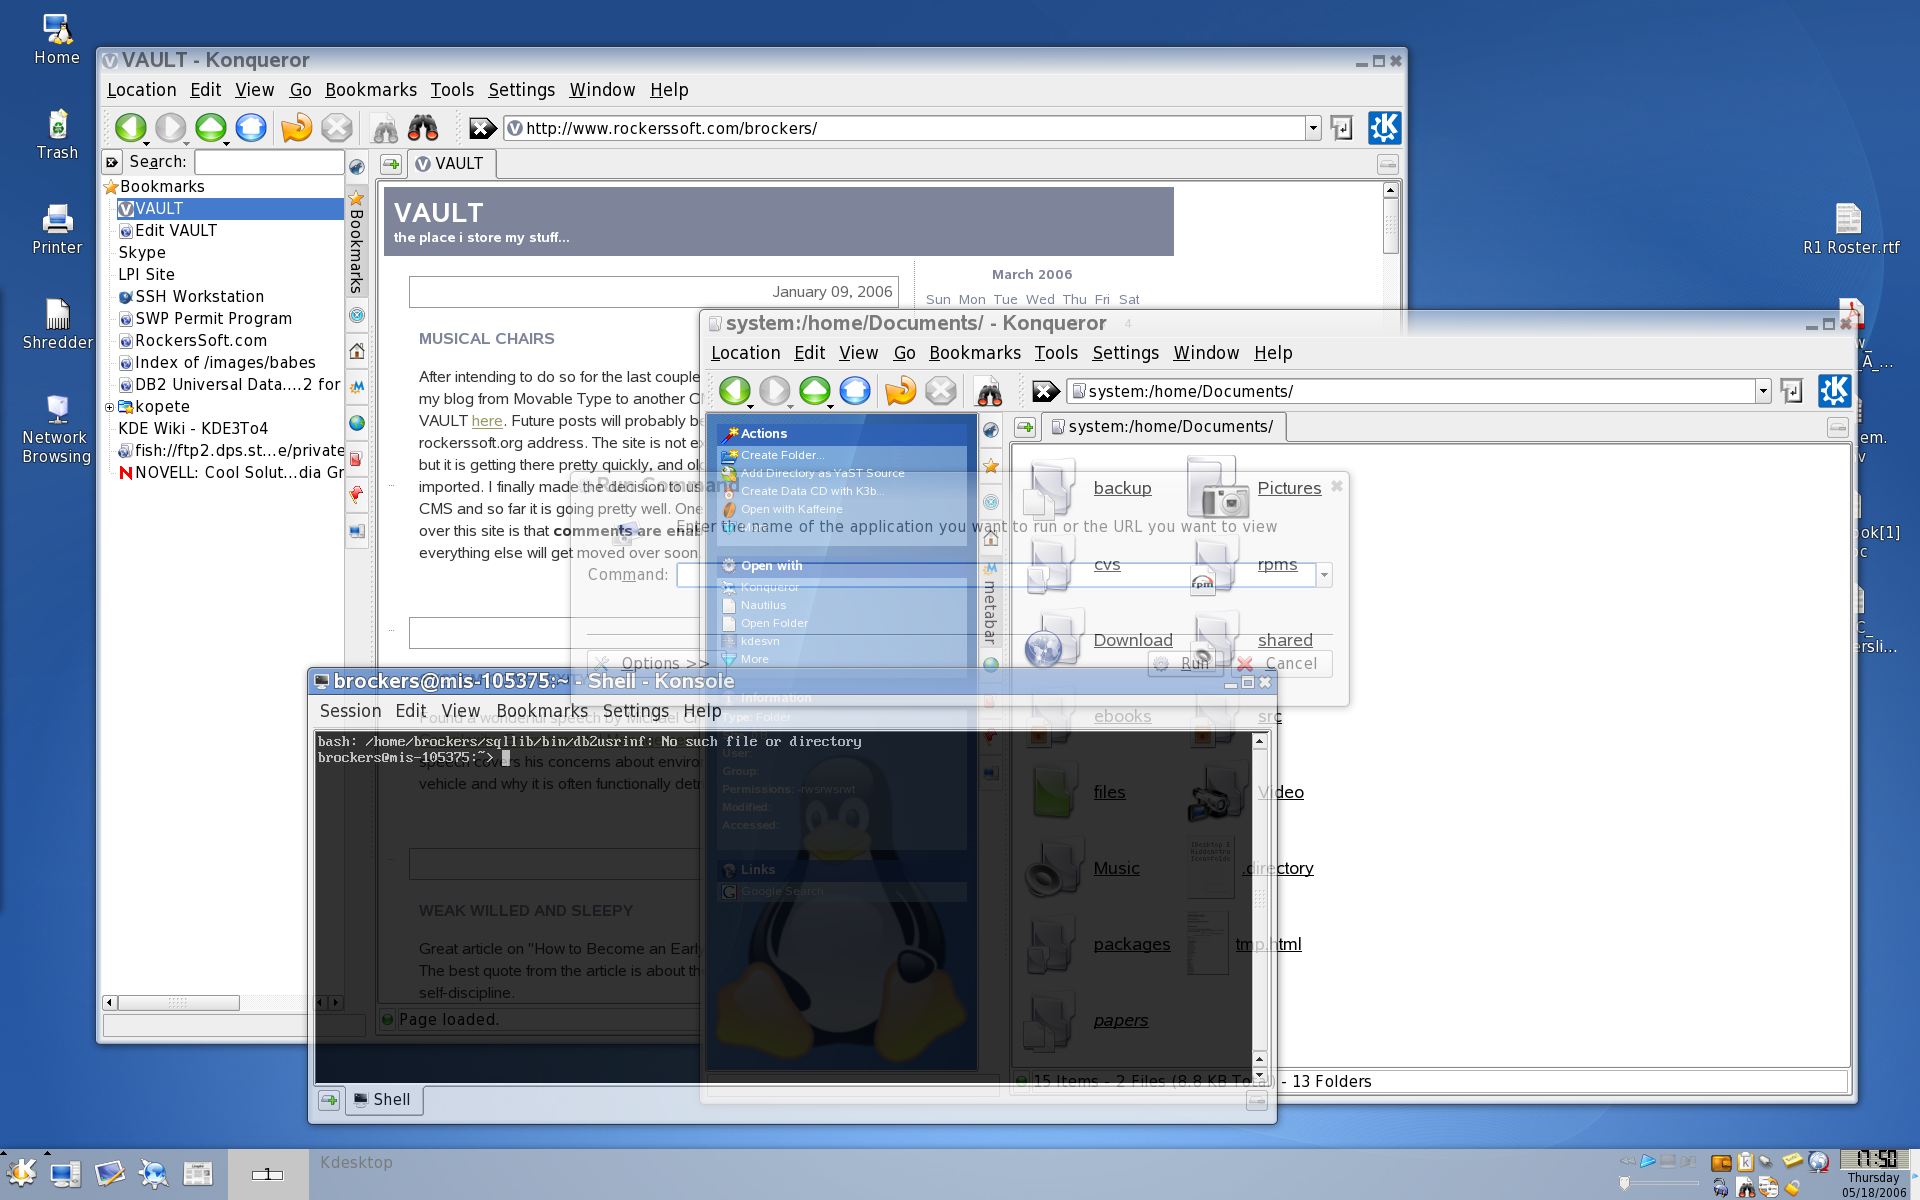Click star Bookmarks icon in VAULT sidebar strip

(356, 198)
